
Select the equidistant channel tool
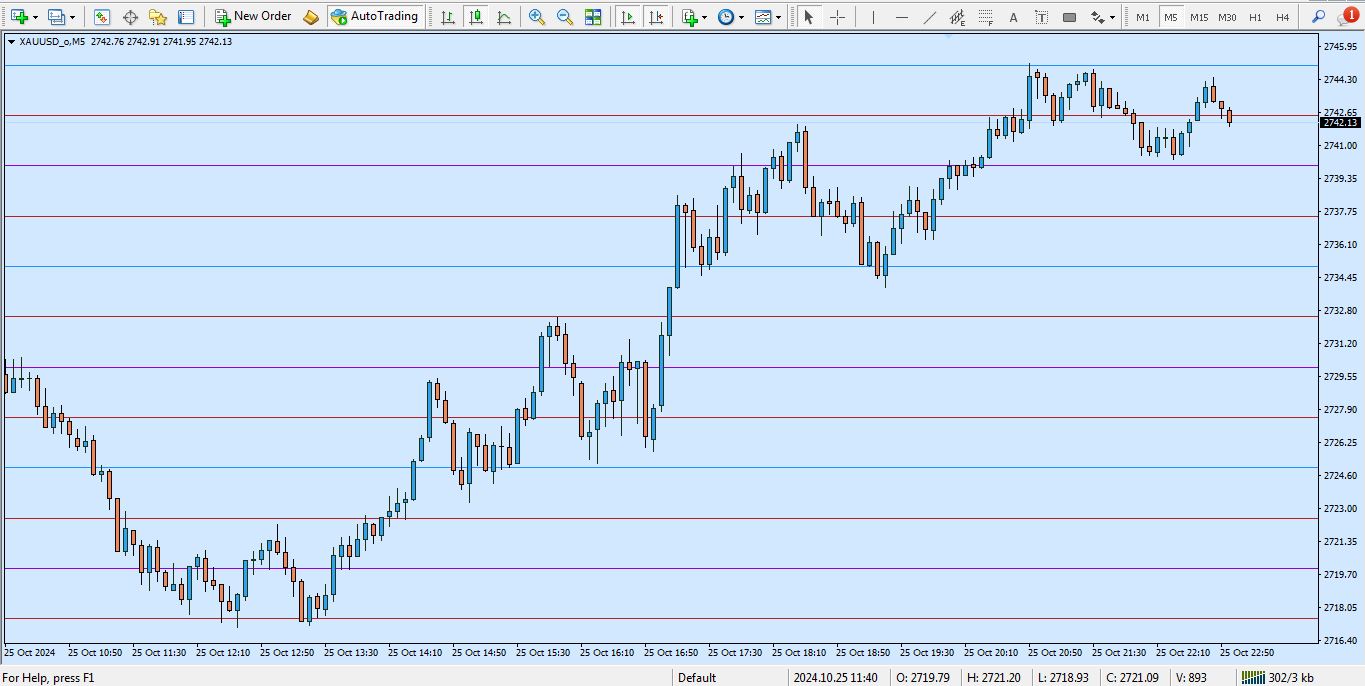pyautogui.click(x=958, y=17)
